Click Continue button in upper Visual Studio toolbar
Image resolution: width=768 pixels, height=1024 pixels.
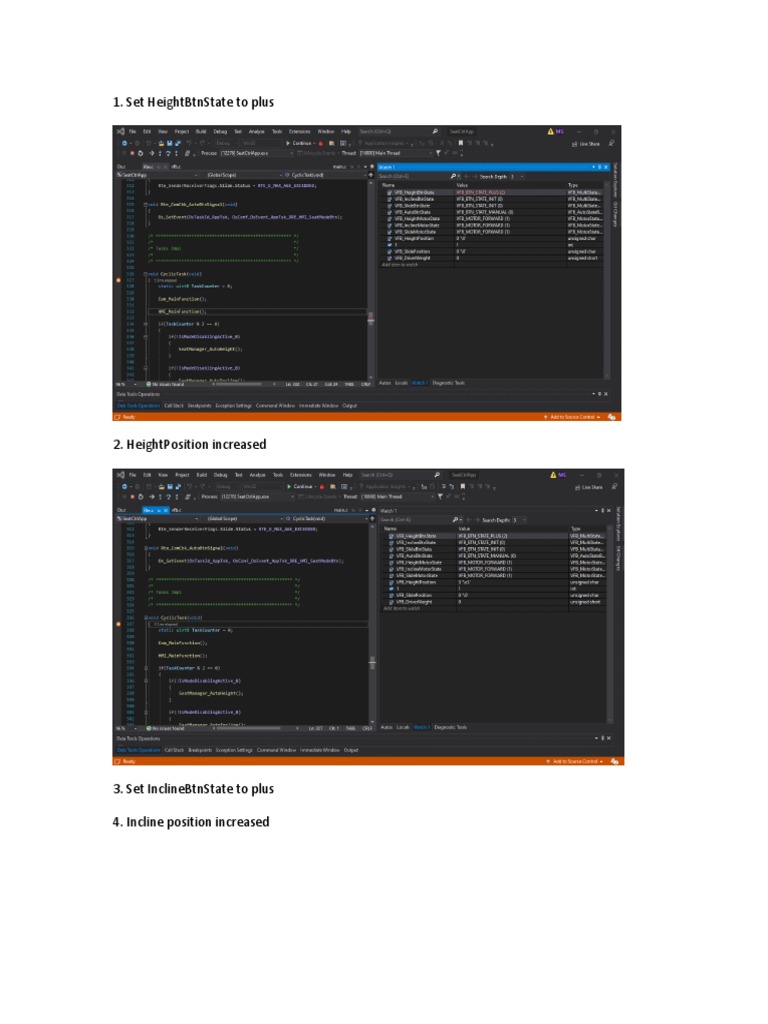pyautogui.click(x=300, y=143)
